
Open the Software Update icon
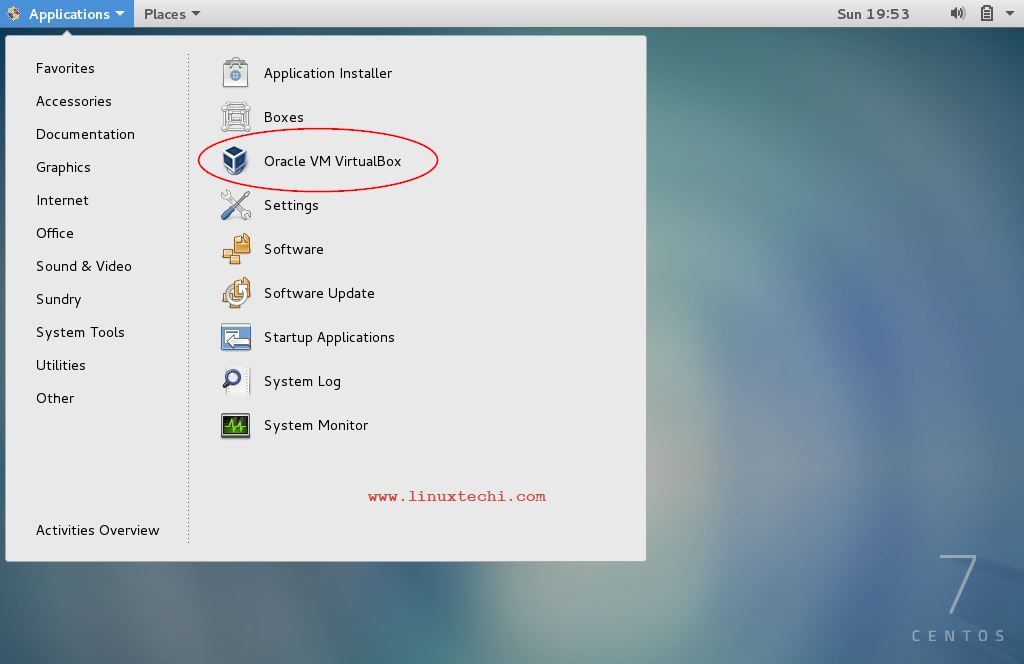[x=236, y=293]
